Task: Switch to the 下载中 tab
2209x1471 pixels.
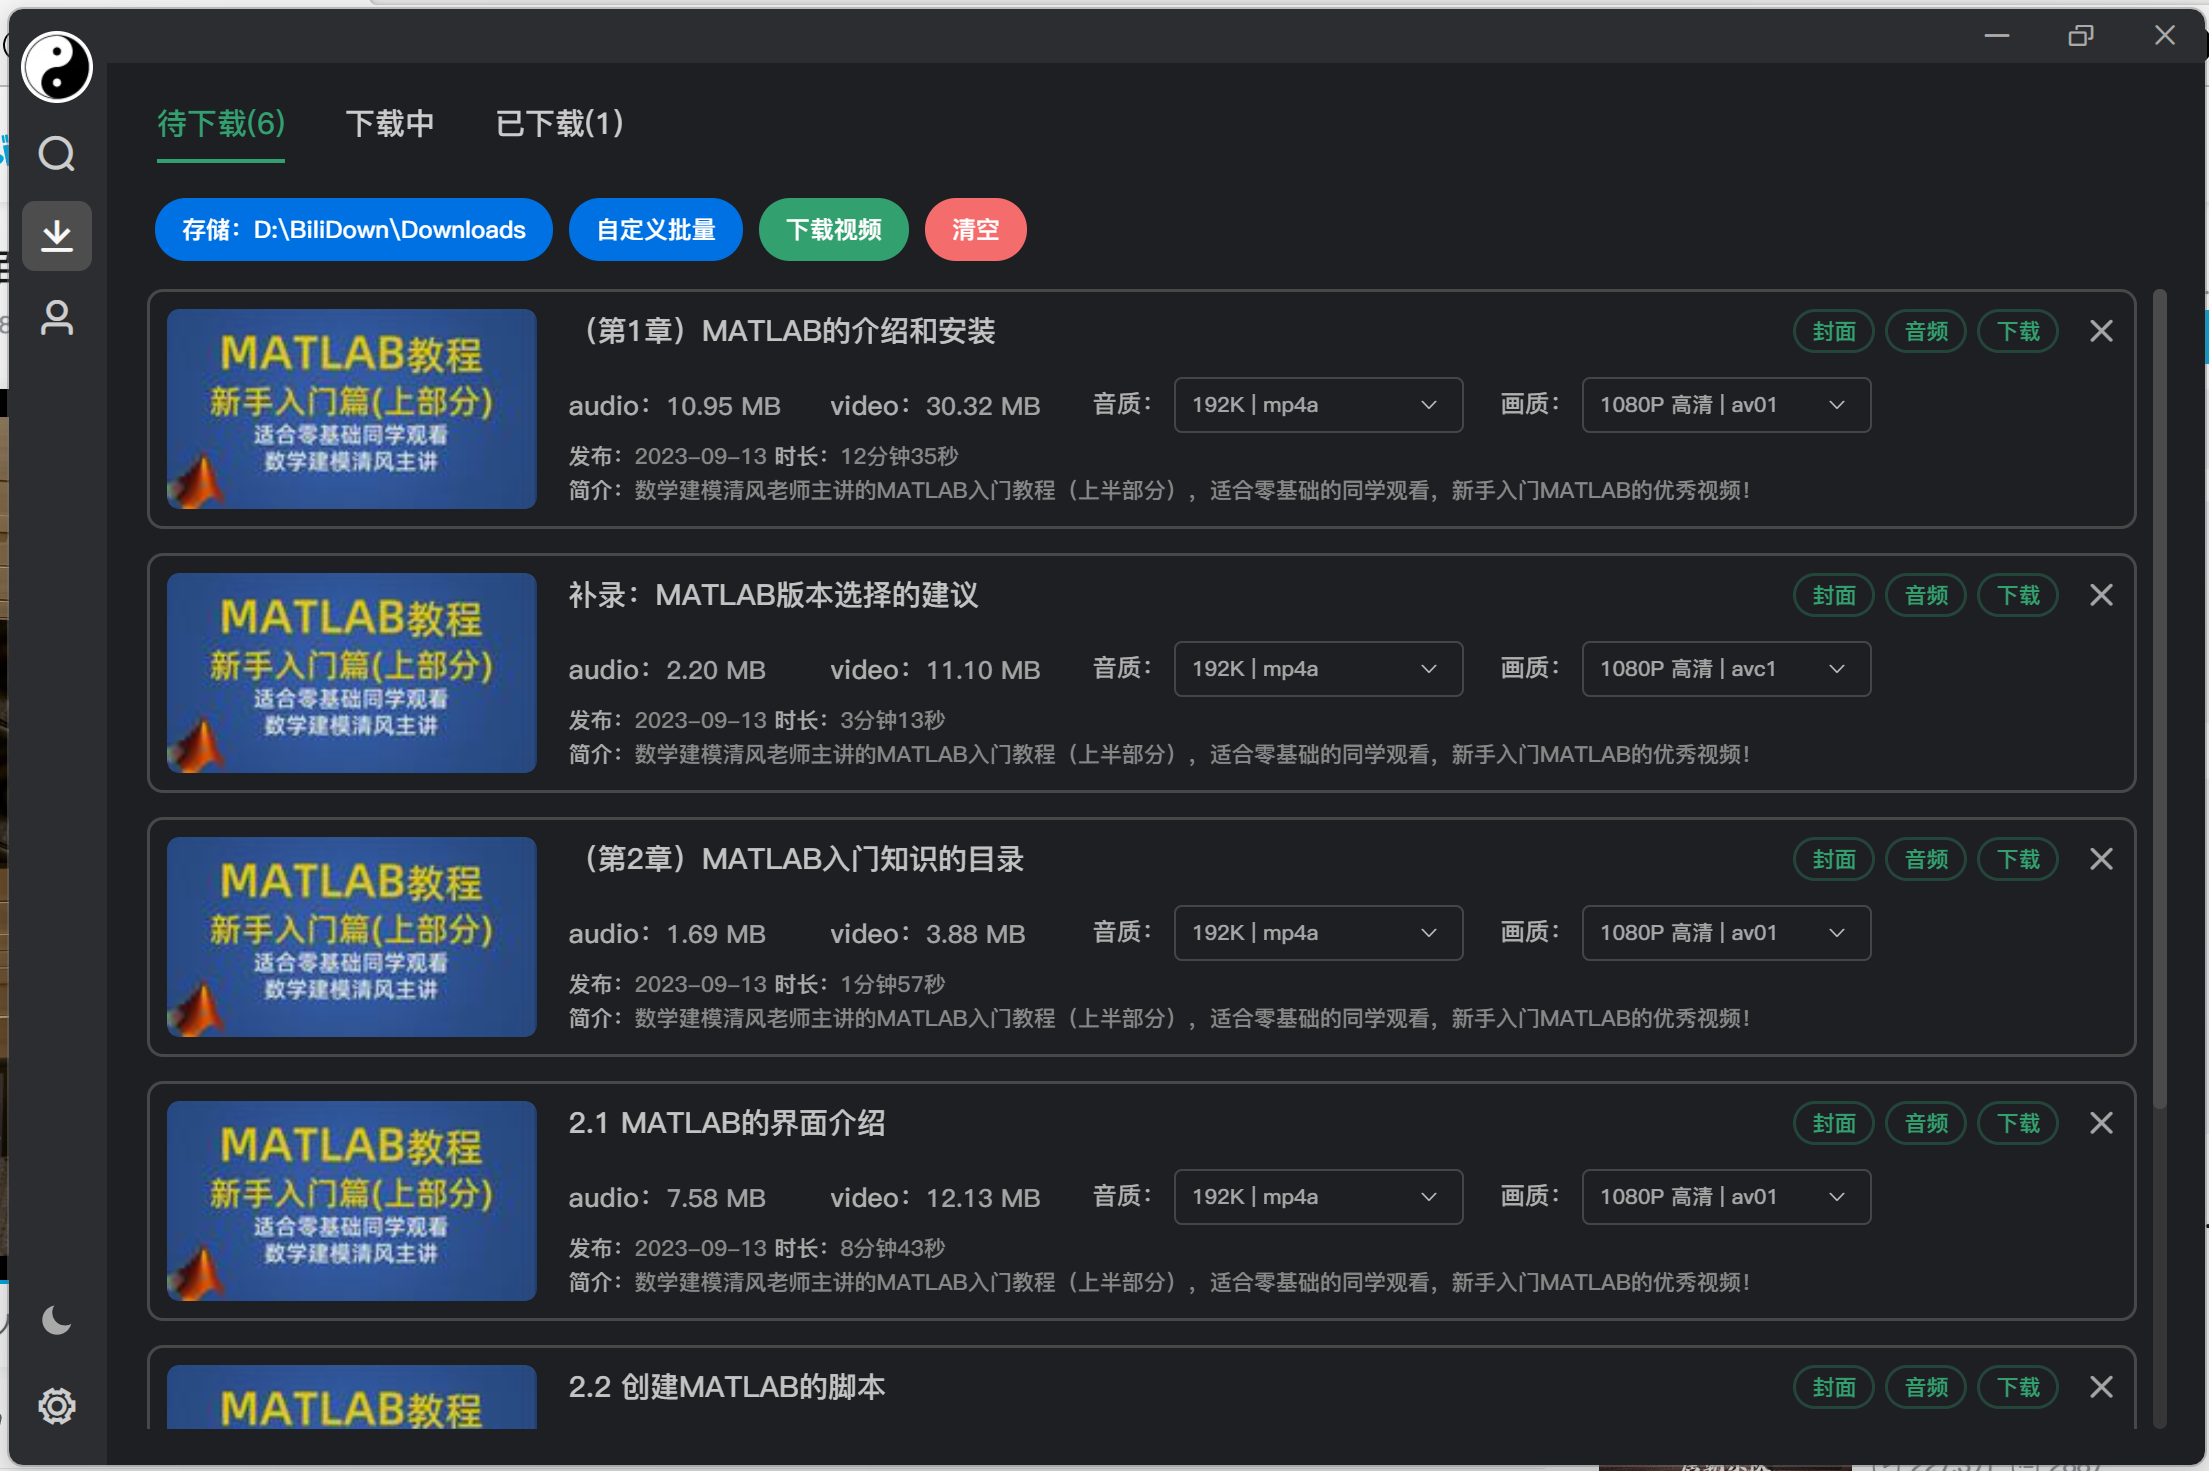Action: point(390,123)
